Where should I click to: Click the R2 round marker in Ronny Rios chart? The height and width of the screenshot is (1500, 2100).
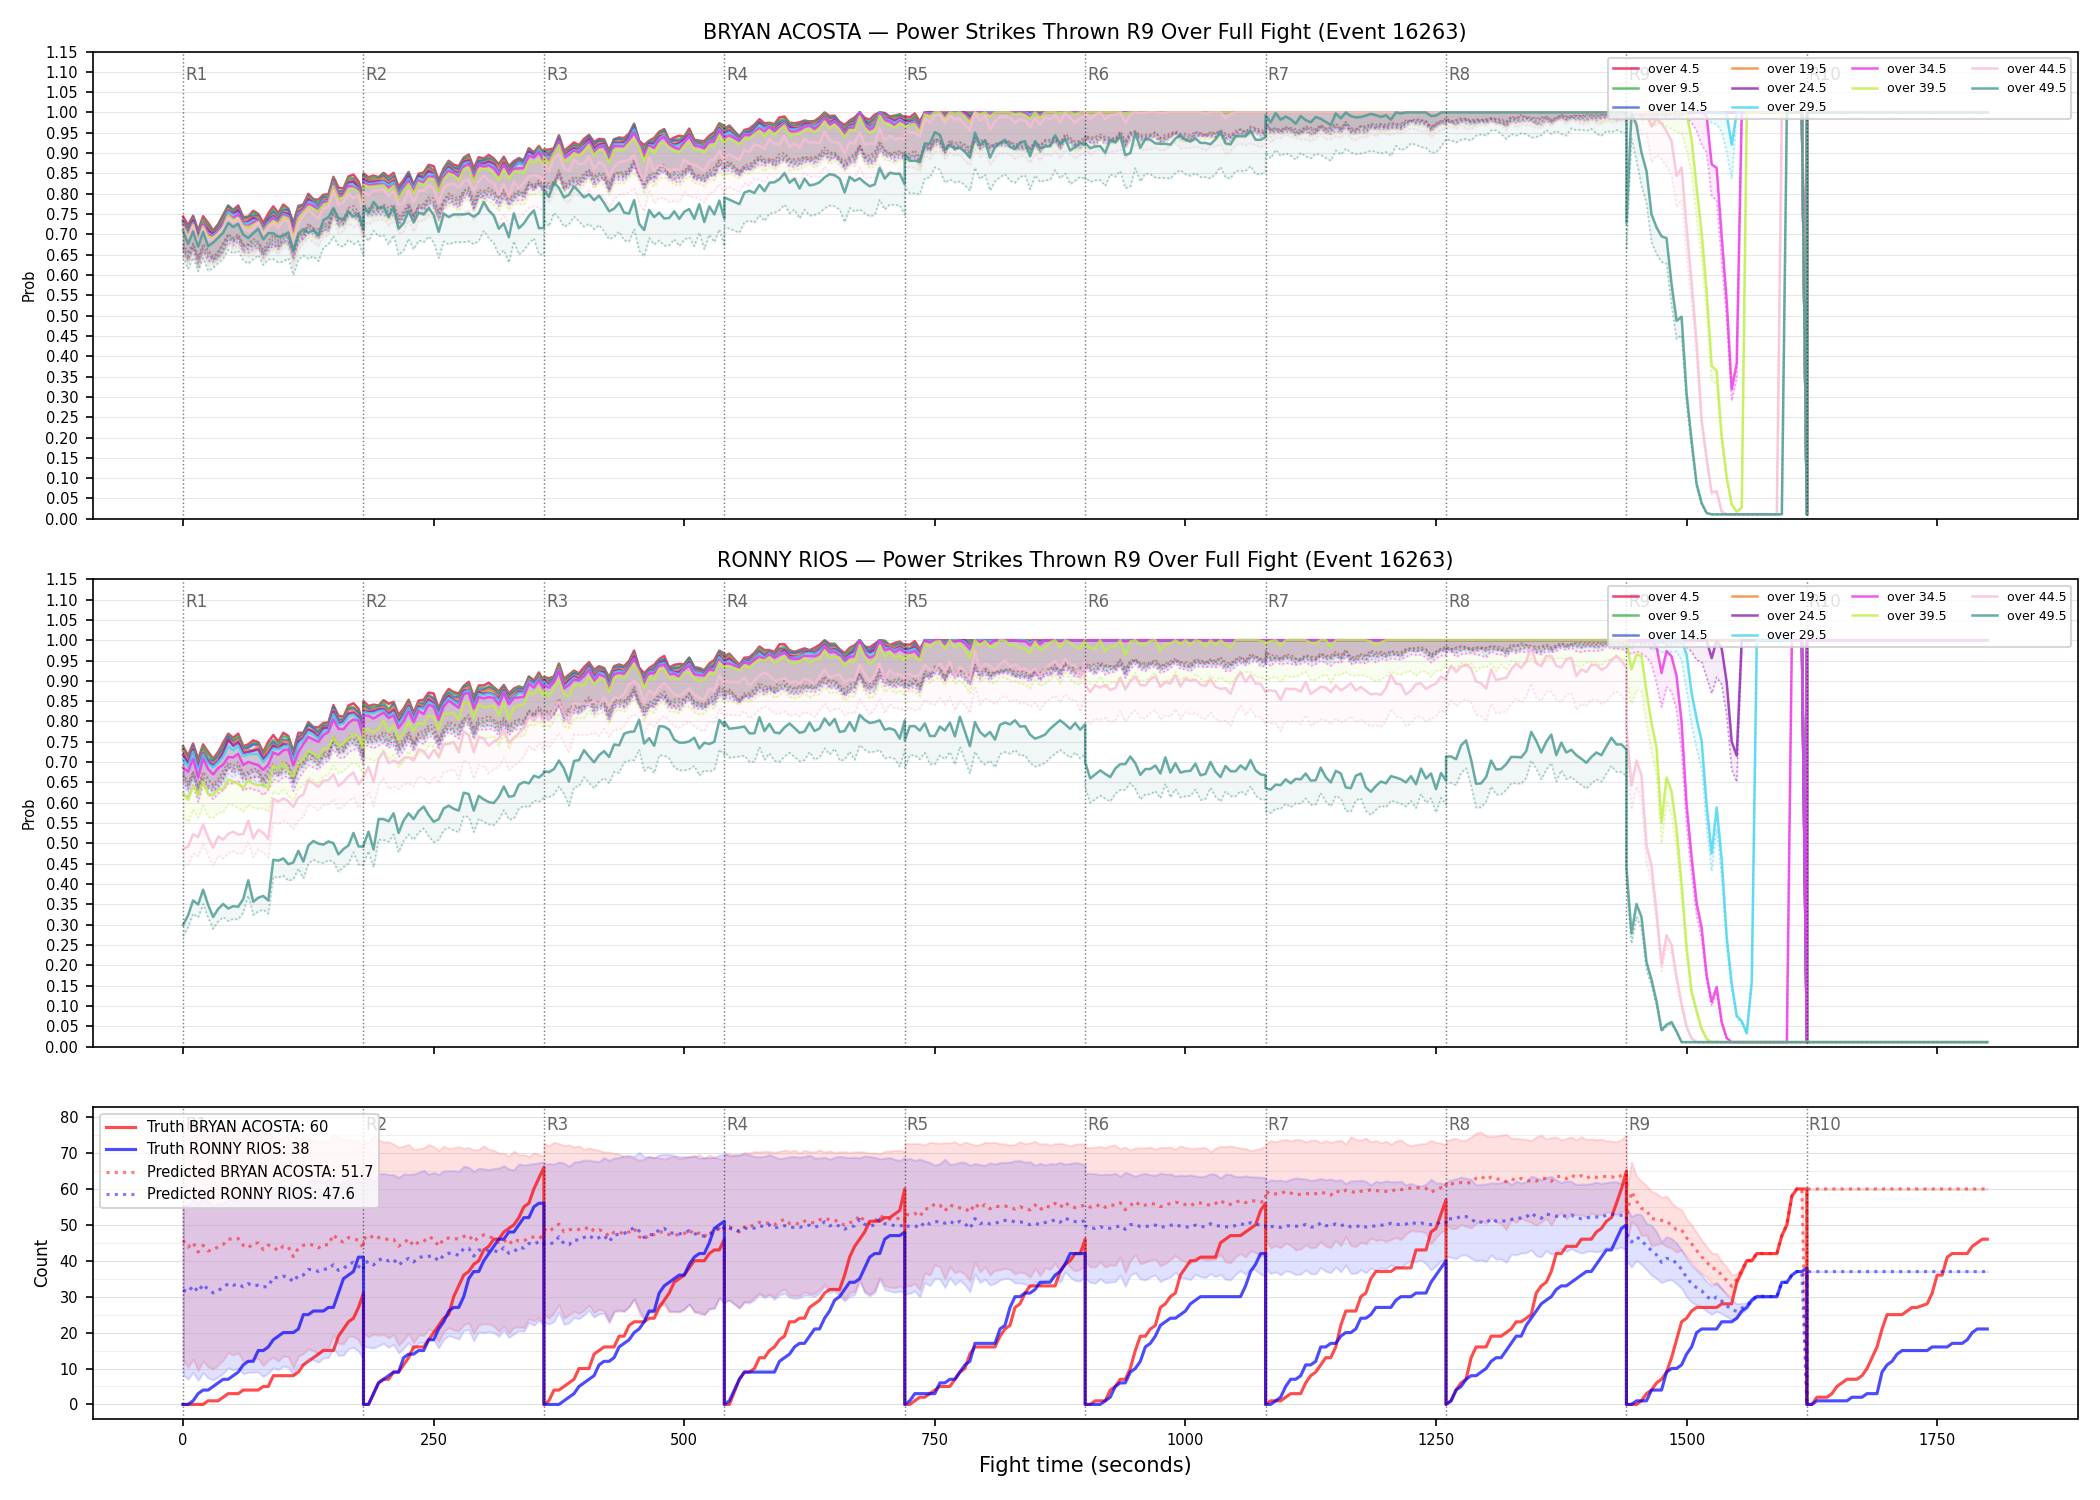click(376, 601)
